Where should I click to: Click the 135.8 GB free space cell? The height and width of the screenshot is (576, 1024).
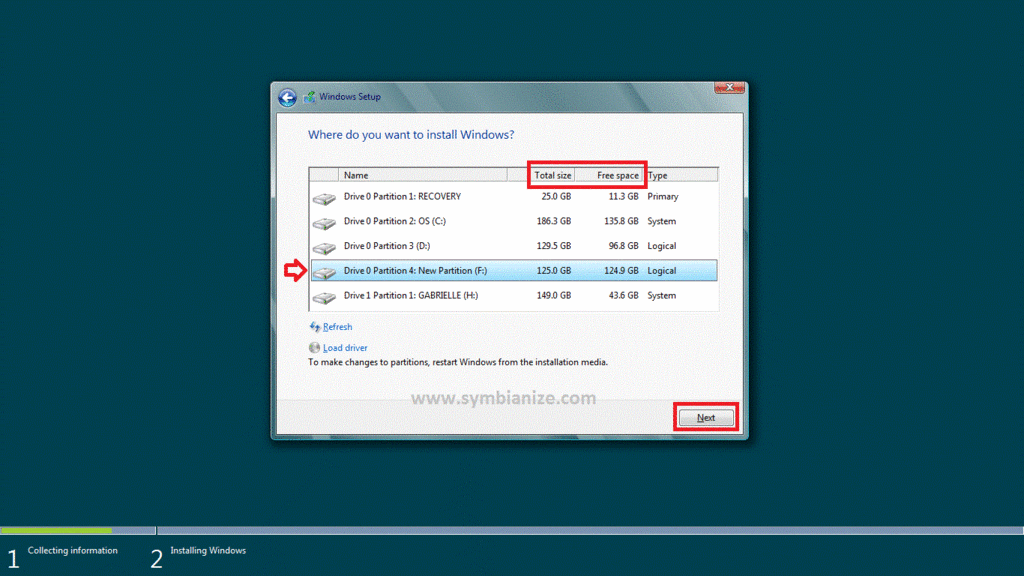click(621, 221)
